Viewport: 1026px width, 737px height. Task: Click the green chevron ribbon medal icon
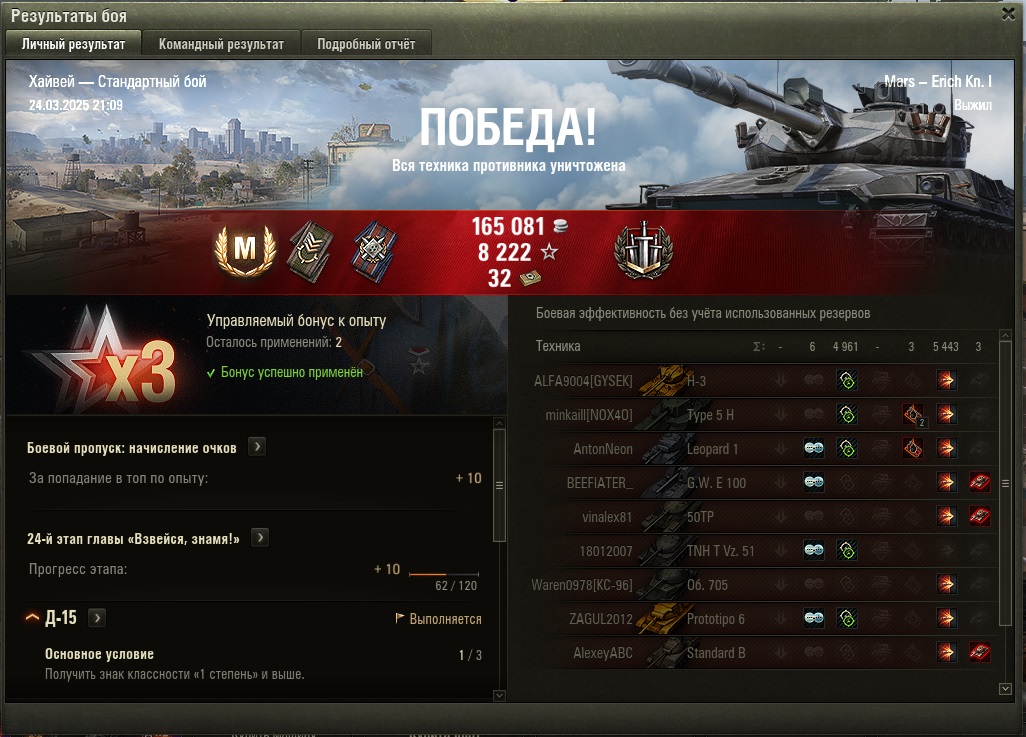pyautogui.click(x=311, y=251)
